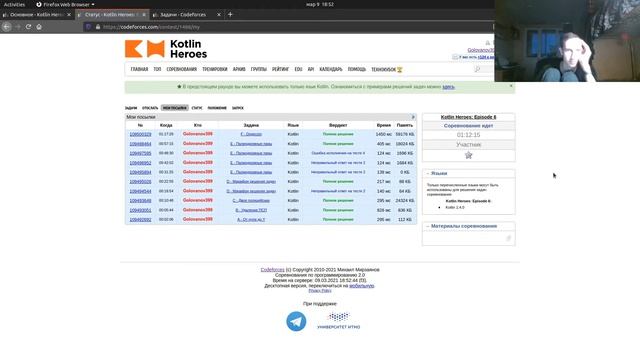The height and width of the screenshot is (360, 640).
Task: Select the МОИ ПОСЫЛКИ contest tab
Action: click(x=175, y=108)
